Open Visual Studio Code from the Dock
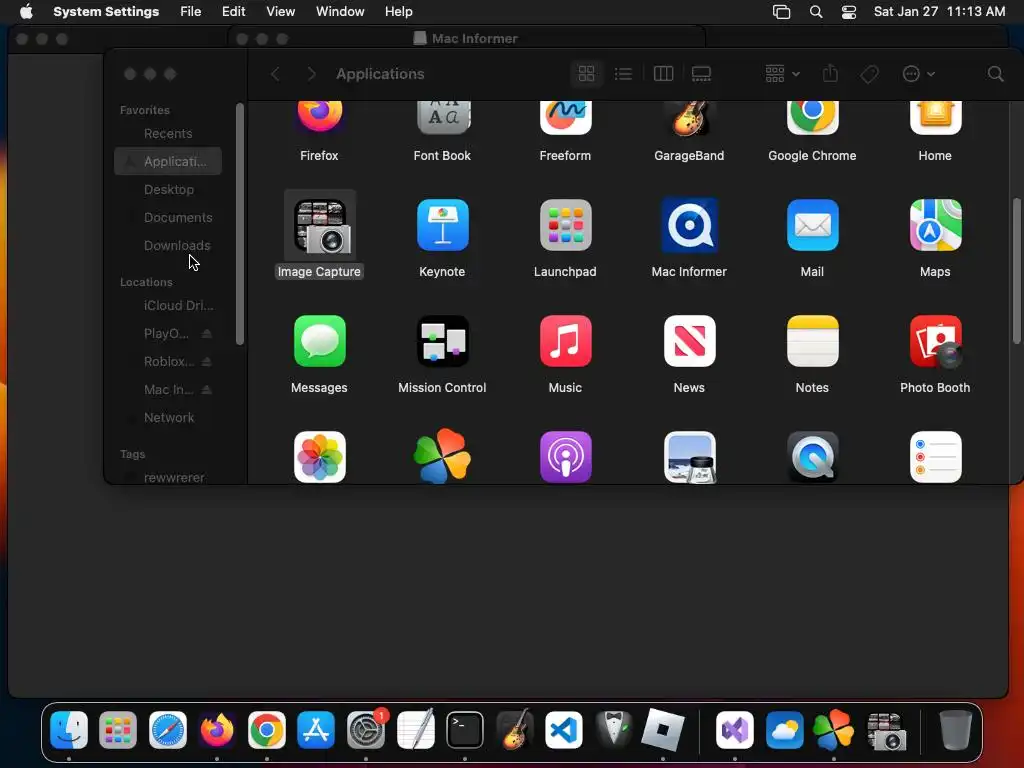Viewport: 1024px width, 768px height. pyautogui.click(x=564, y=729)
